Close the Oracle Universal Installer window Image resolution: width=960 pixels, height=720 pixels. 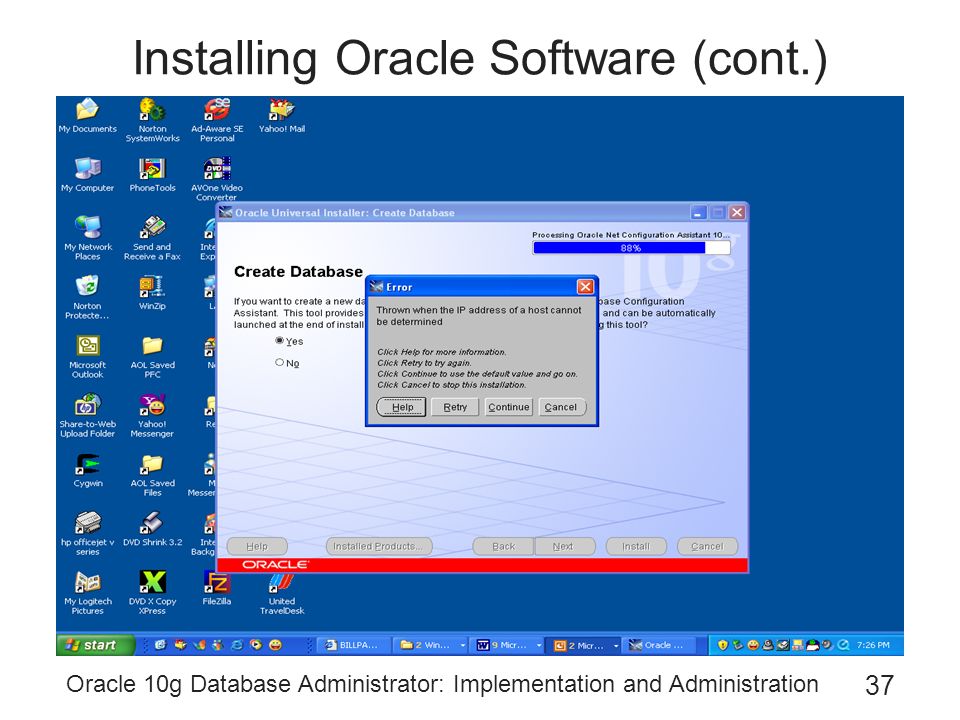[x=737, y=212]
